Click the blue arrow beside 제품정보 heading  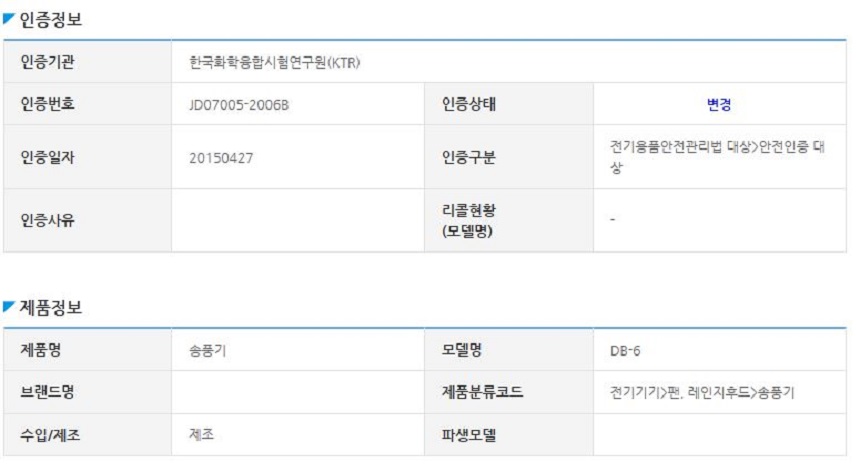point(8,307)
